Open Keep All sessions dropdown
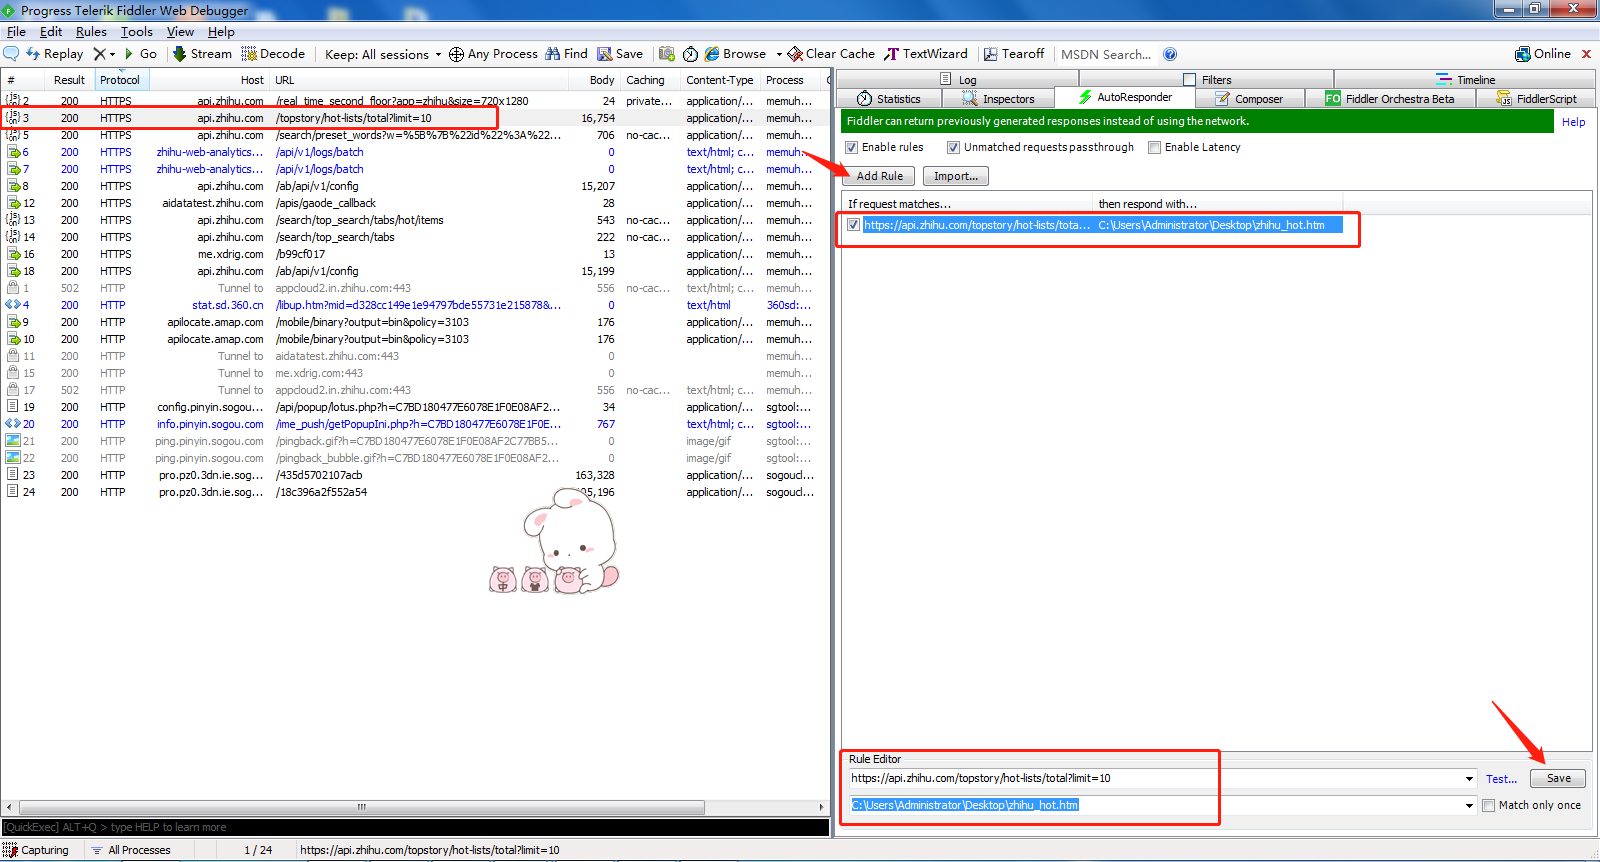1600x862 pixels. coord(383,54)
